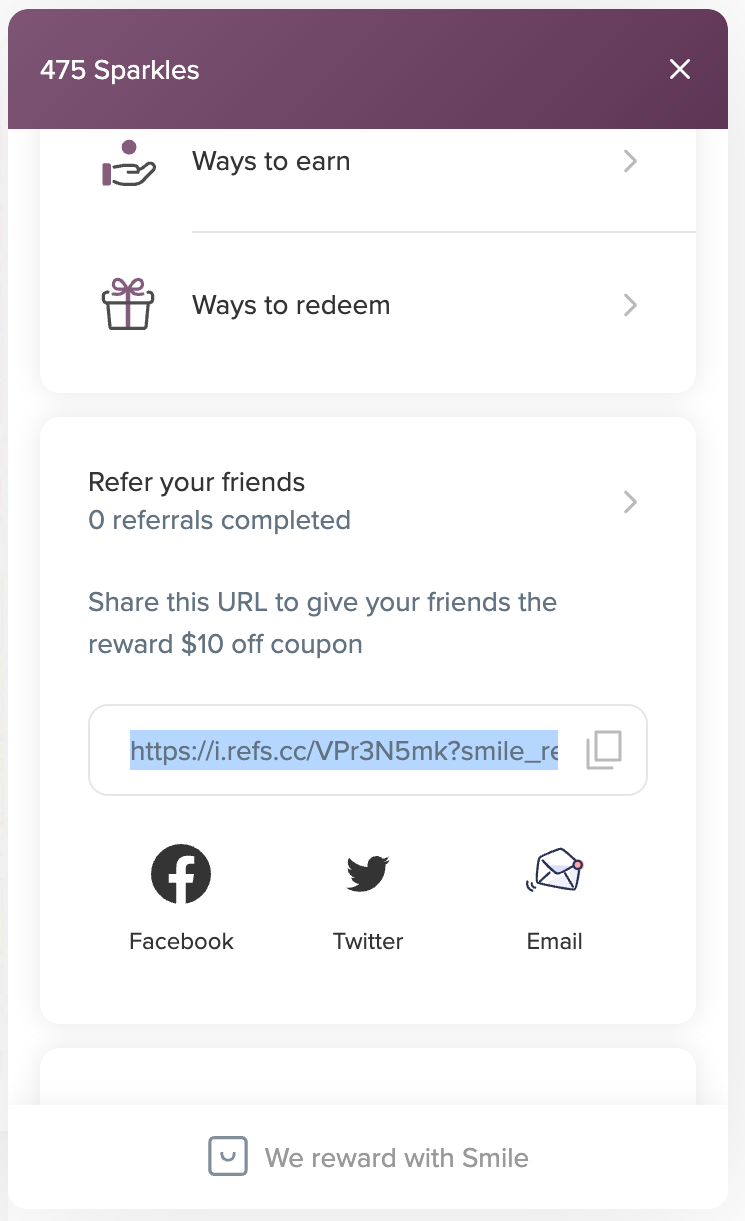Share via the Email envelope icon
Viewport: 745px width, 1221px height.
pyautogui.click(x=554, y=870)
